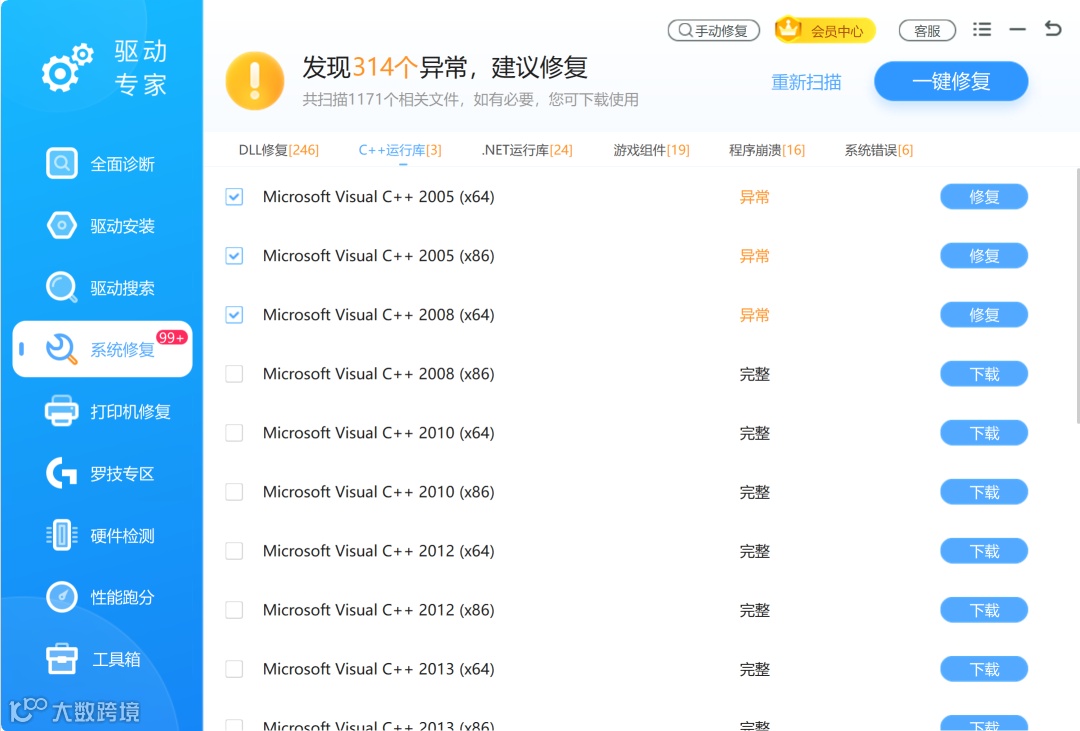Download Visual C++ 2010 (x64) with 下载

coord(984,433)
